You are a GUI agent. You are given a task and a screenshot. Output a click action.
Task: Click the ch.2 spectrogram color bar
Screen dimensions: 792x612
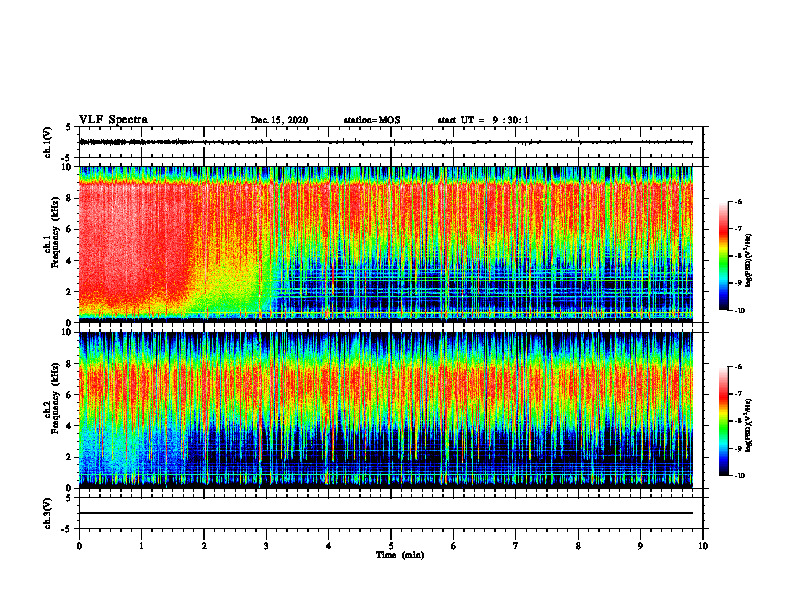pyautogui.click(x=723, y=421)
